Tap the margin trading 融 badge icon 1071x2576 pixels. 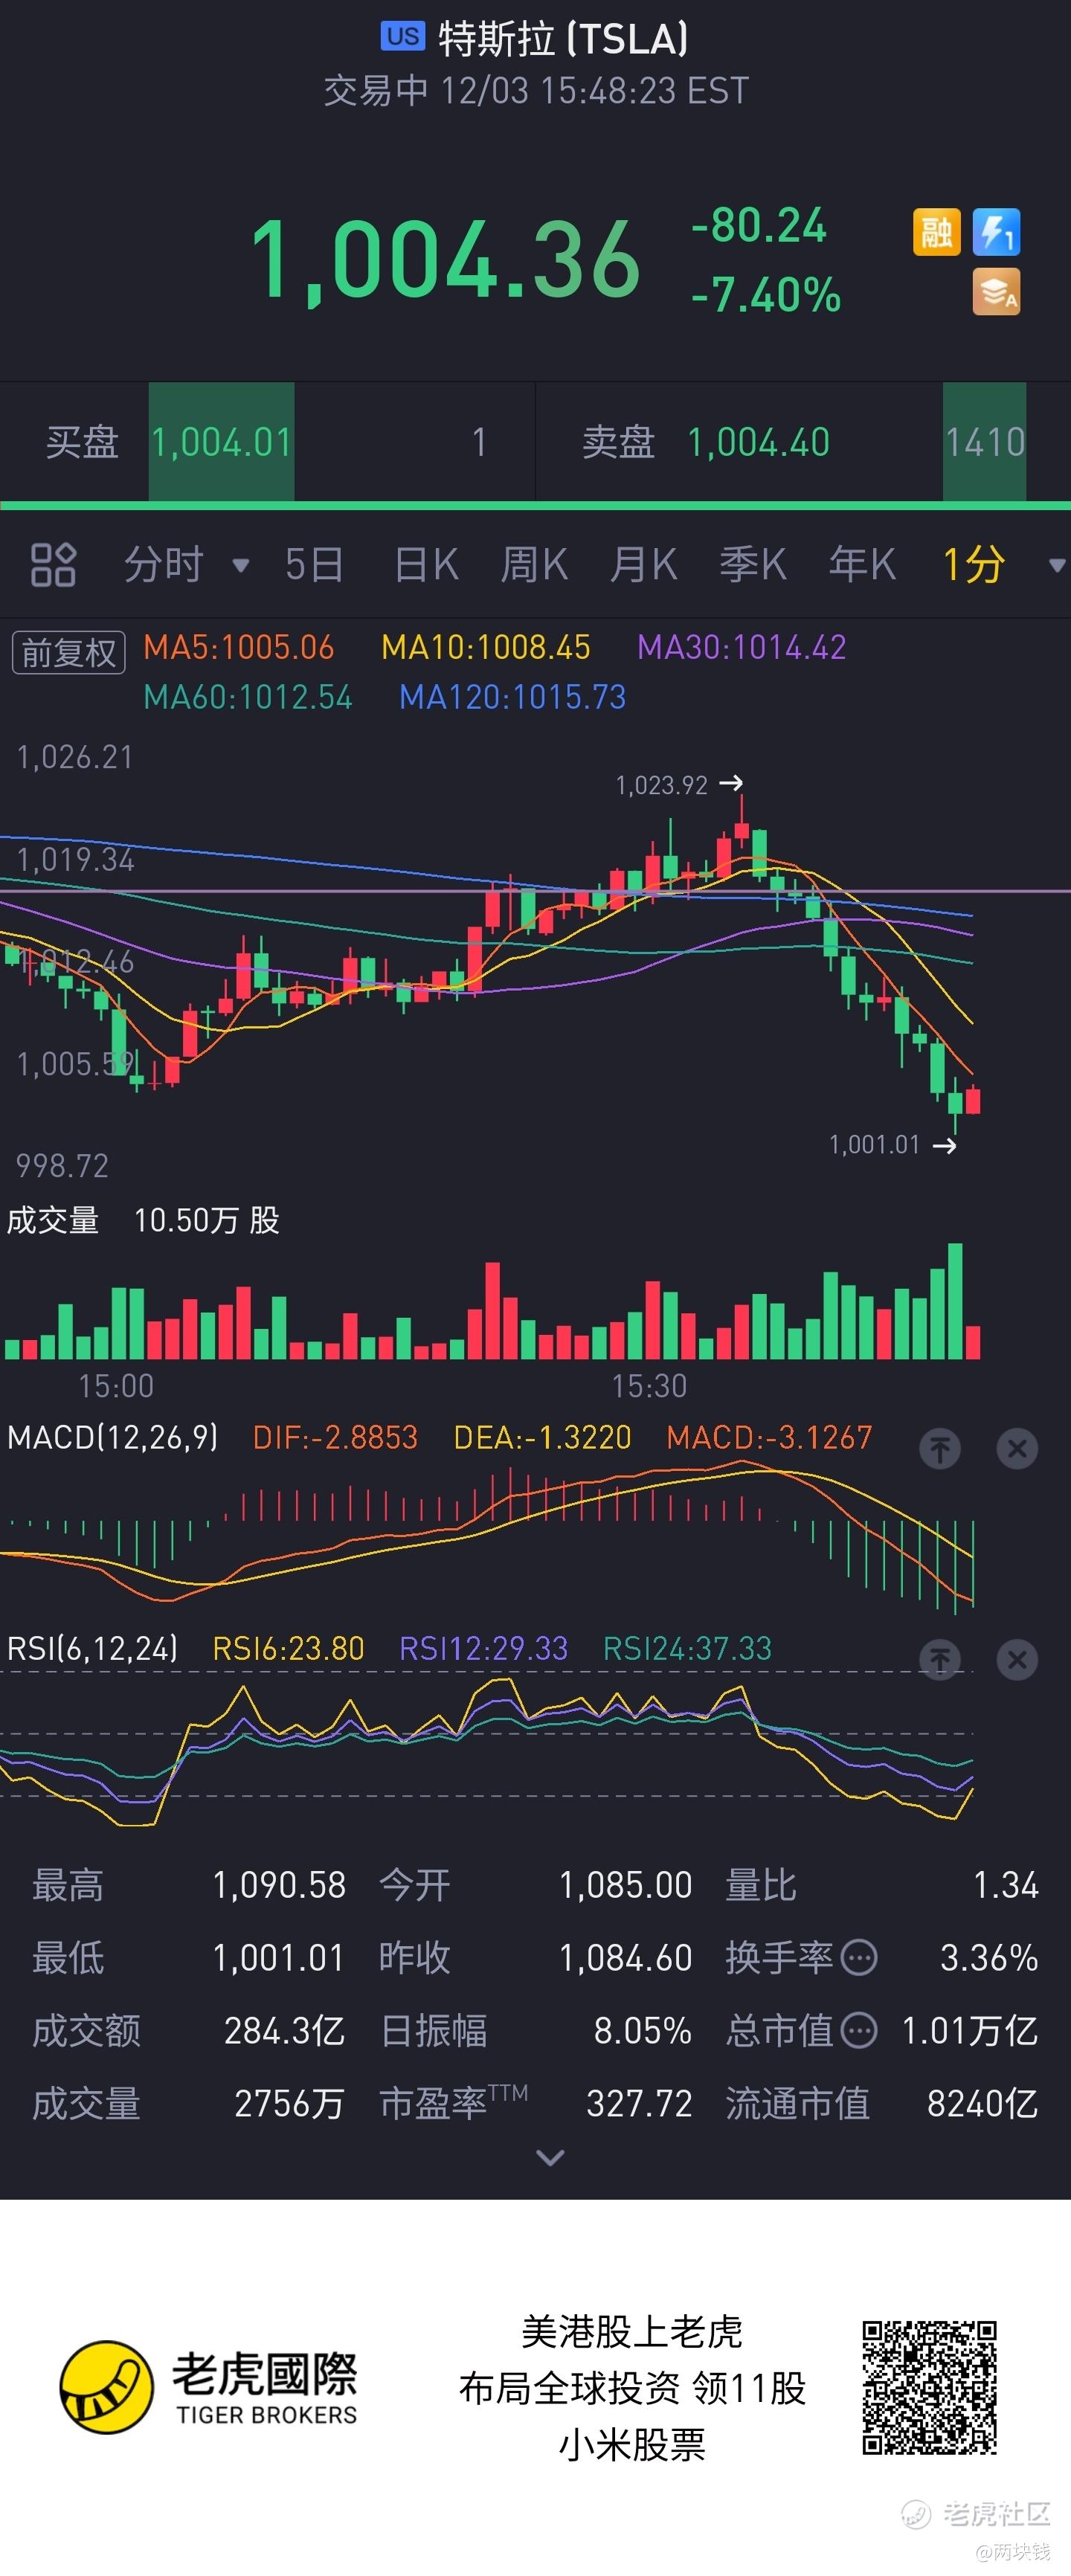click(x=936, y=233)
